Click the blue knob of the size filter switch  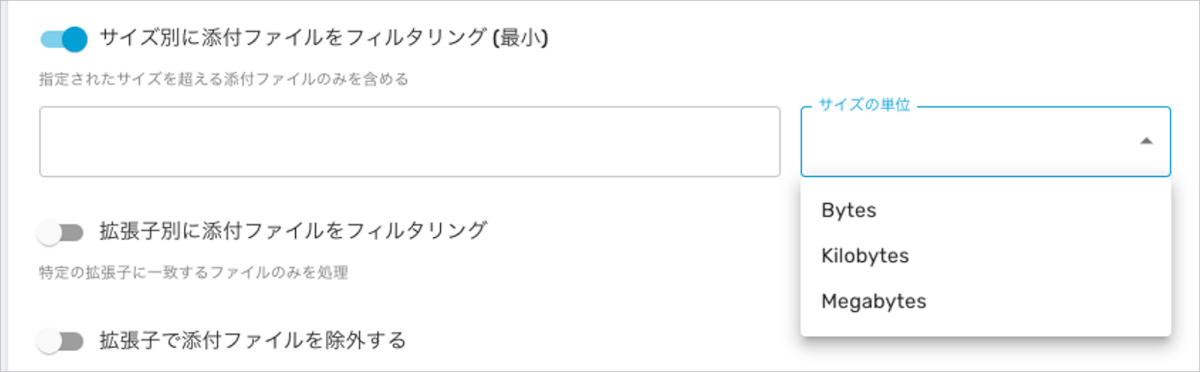pyautogui.click(x=76, y=39)
